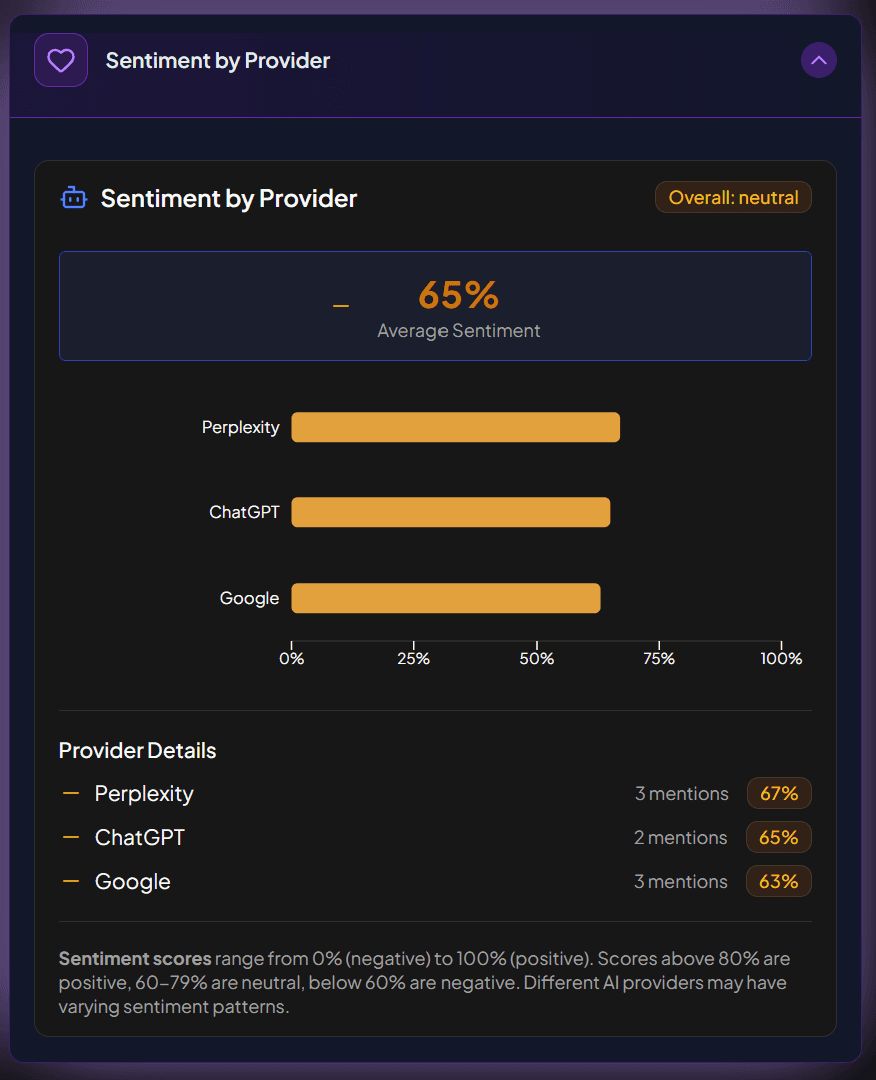Click the dash icon next to ChatGPT

click(71, 837)
